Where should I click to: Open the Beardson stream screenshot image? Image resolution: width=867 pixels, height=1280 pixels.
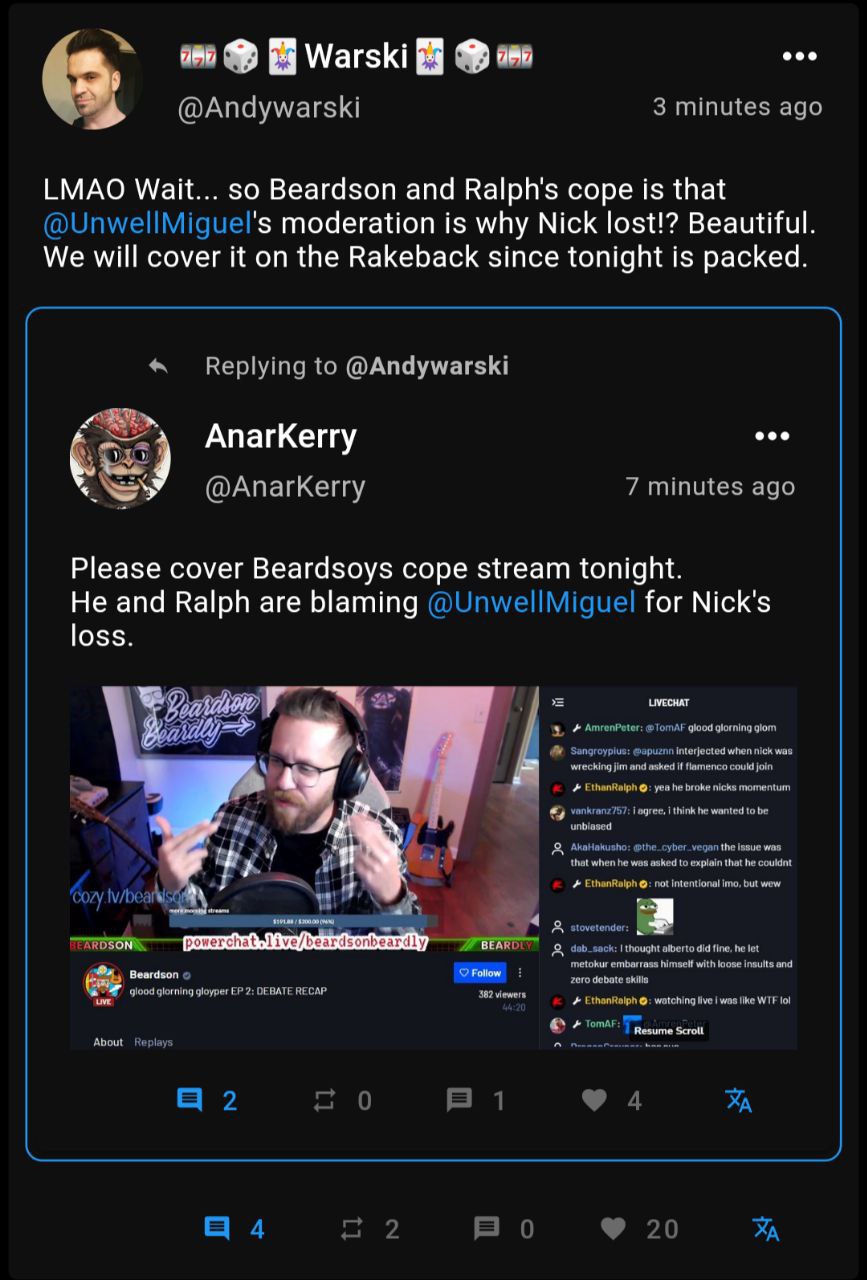(x=433, y=867)
